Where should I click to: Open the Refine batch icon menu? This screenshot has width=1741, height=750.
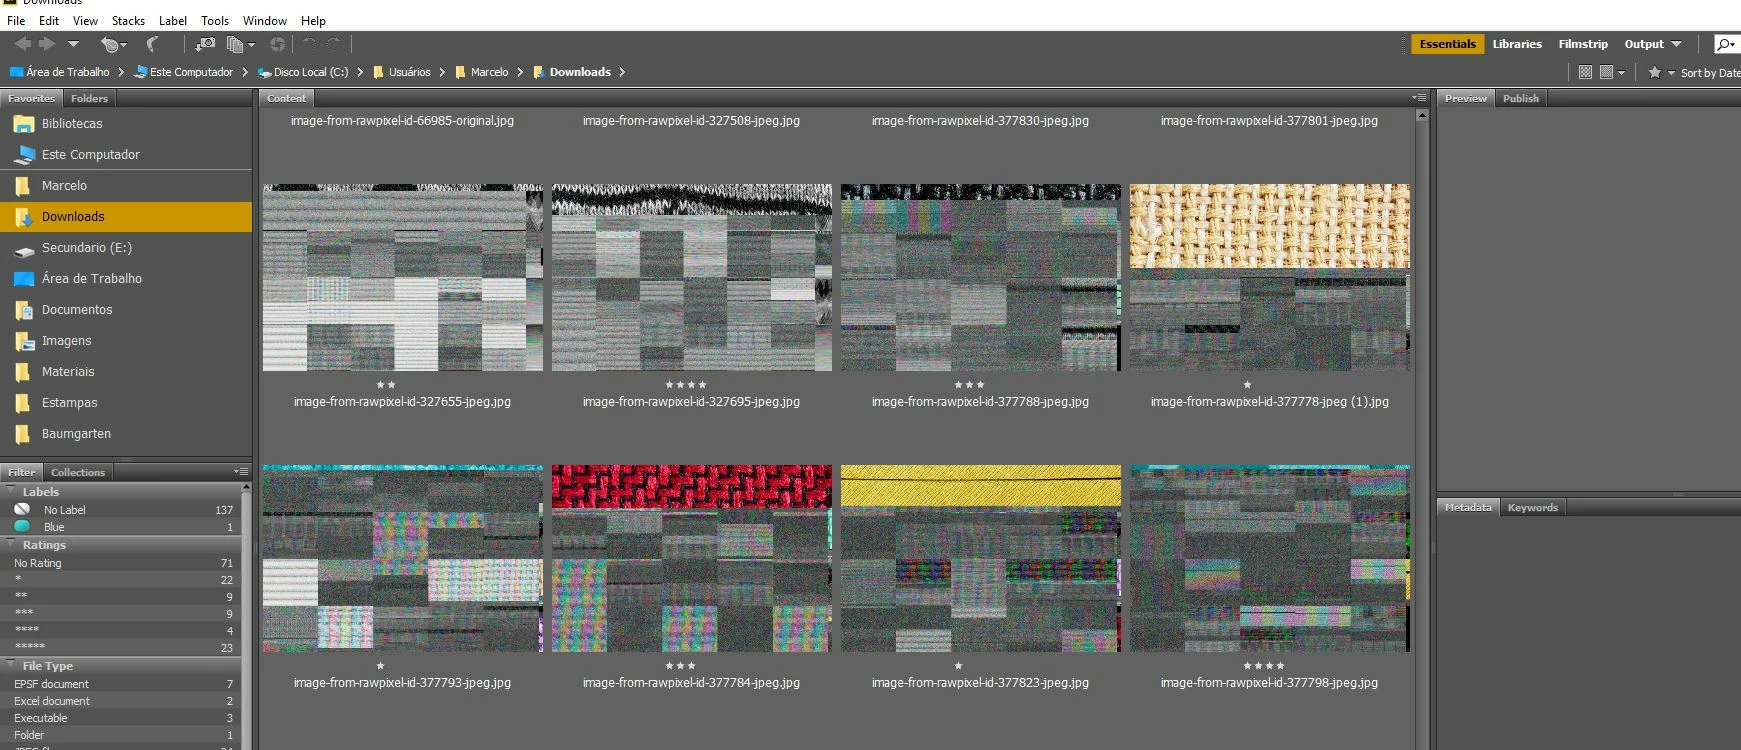tap(240, 44)
